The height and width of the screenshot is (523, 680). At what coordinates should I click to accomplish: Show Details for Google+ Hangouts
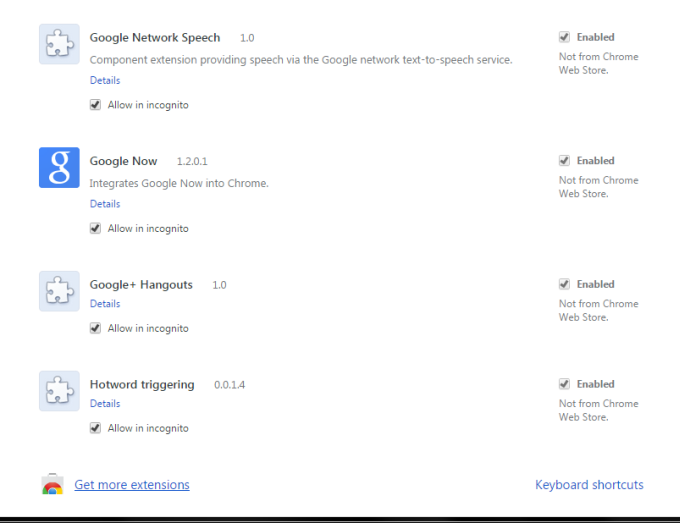click(x=105, y=304)
